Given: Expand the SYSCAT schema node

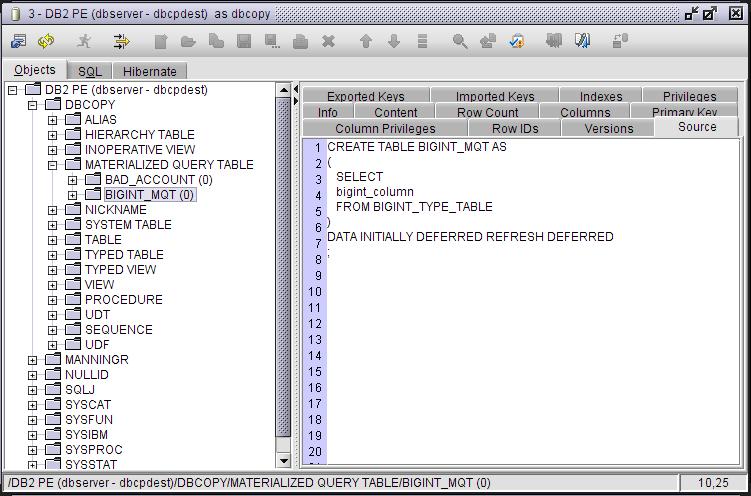Looking at the screenshot, I should click(33, 405).
